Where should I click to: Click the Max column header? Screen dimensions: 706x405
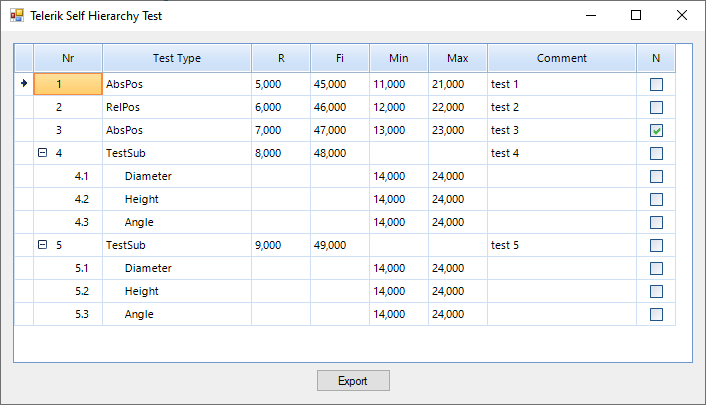(x=458, y=58)
